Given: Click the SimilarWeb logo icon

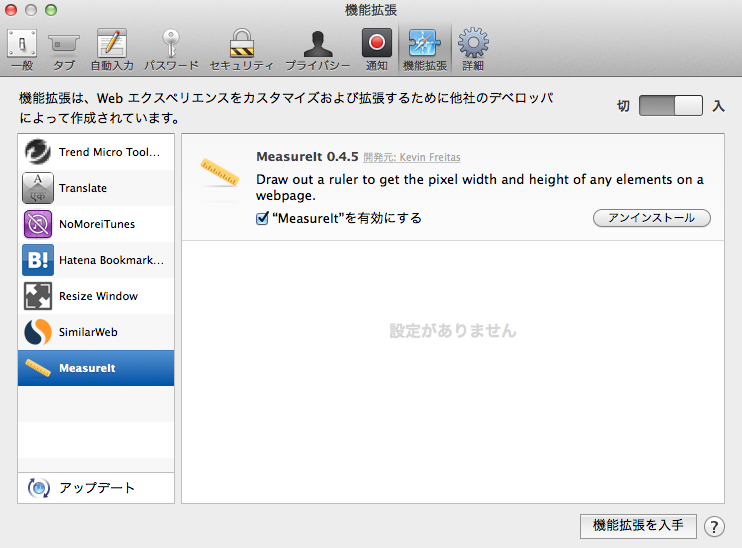Looking at the screenshot, I should [38, 332].
